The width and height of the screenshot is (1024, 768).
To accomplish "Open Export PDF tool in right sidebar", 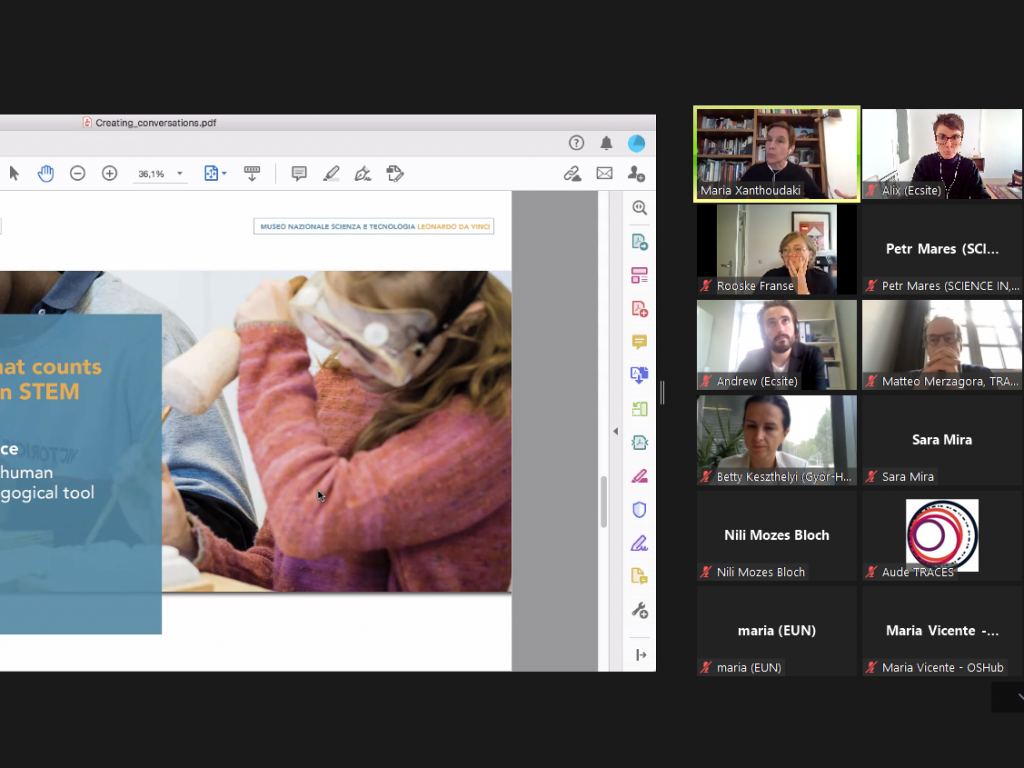I will pos(639,241).
